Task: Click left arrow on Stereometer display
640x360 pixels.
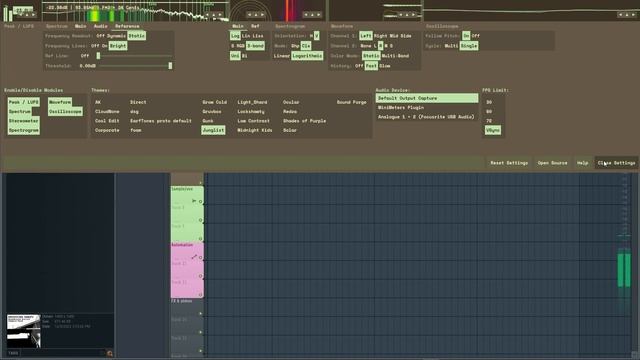Action: click(250, 15)
